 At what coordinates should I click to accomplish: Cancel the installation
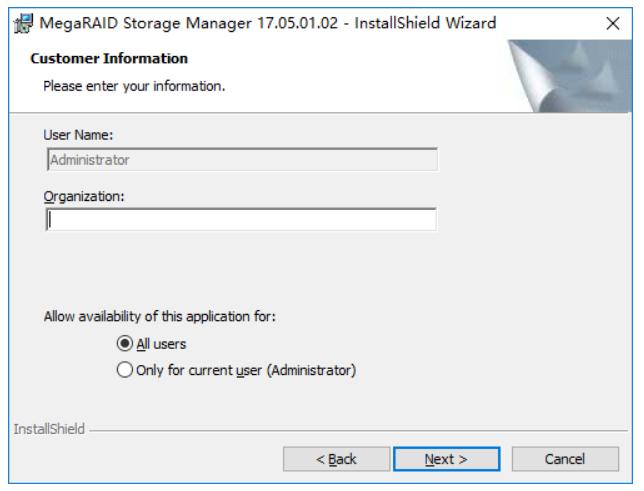pyautogui.click(x=565, y=459)
